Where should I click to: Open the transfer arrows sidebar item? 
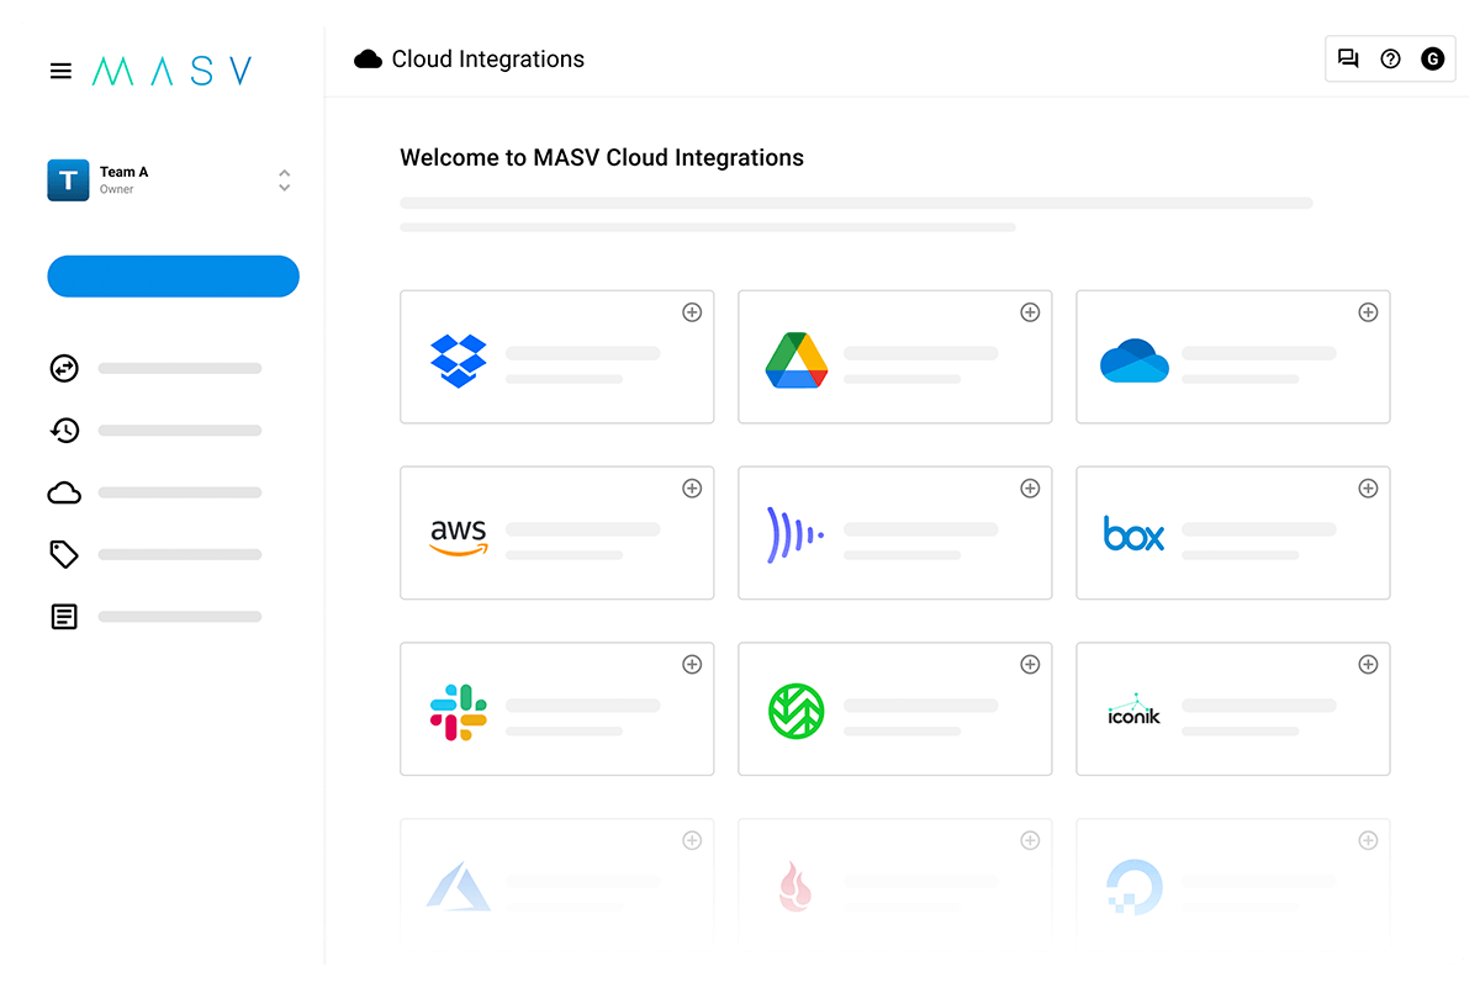pos(64,368)
